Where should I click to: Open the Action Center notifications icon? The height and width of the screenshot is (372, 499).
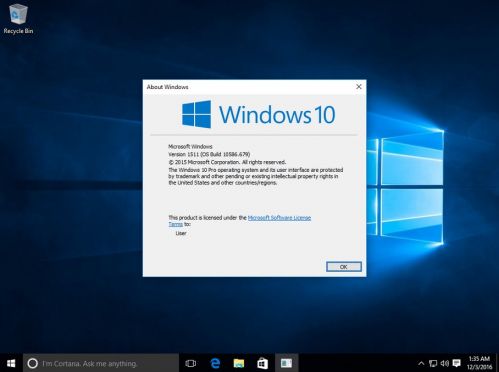(457, 363)
